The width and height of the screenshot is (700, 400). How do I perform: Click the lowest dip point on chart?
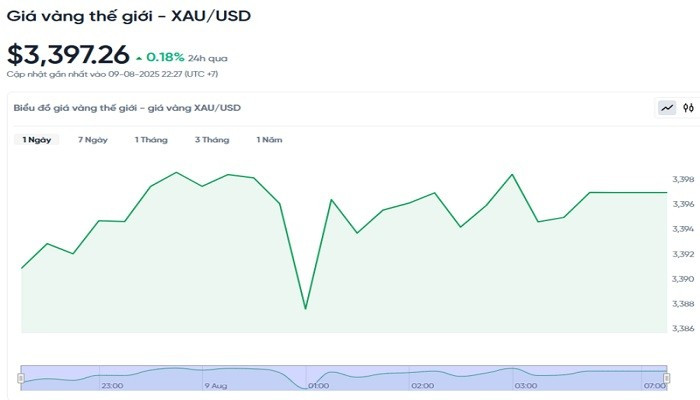point(305,308)
